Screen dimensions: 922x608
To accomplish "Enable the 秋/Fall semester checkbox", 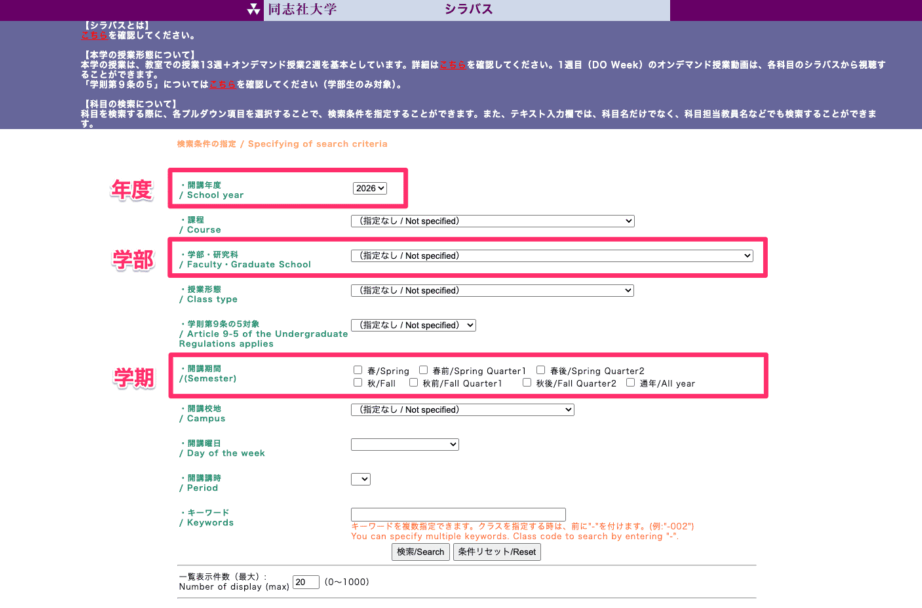I will coord(358,383).
